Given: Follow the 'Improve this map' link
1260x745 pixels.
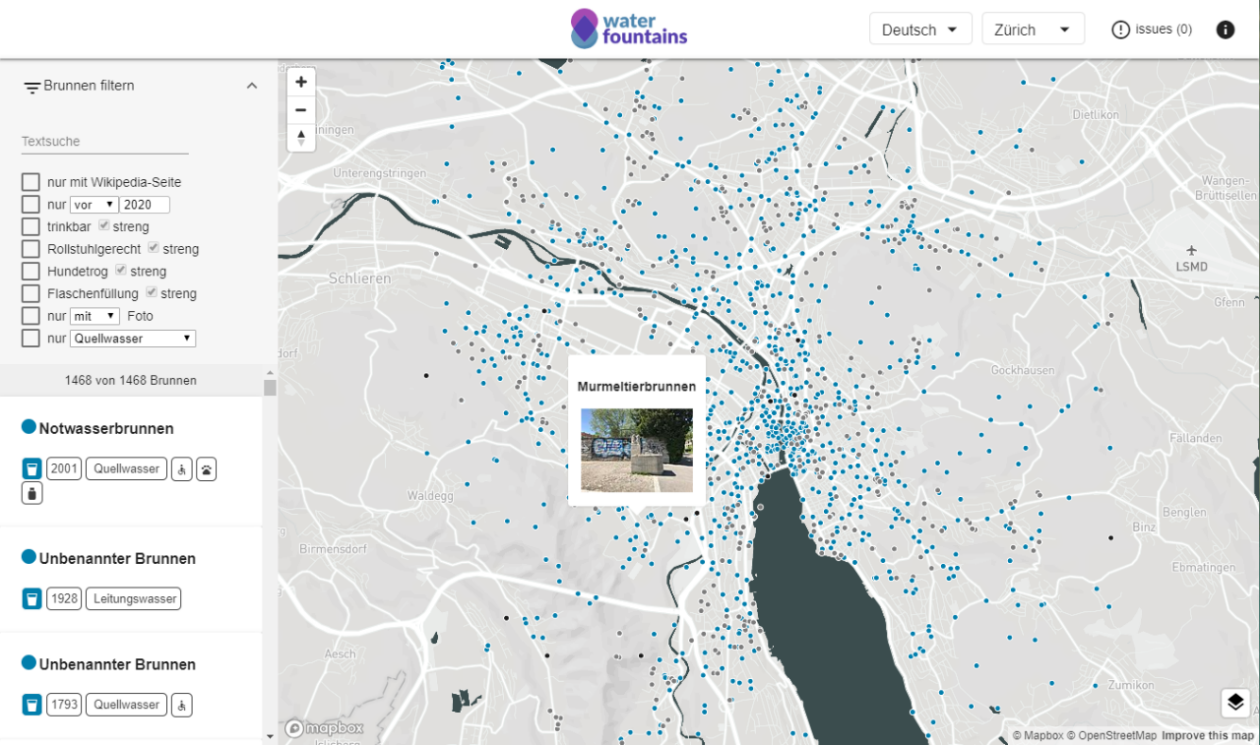Looking at the screenshot, I should coord(1207,736).
